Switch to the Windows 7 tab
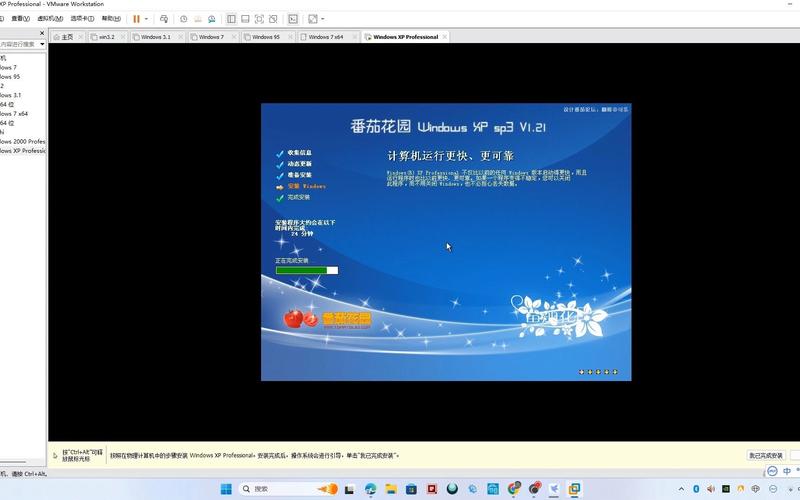This screenshot has width=800, height=500. click(x=211, y=37)
